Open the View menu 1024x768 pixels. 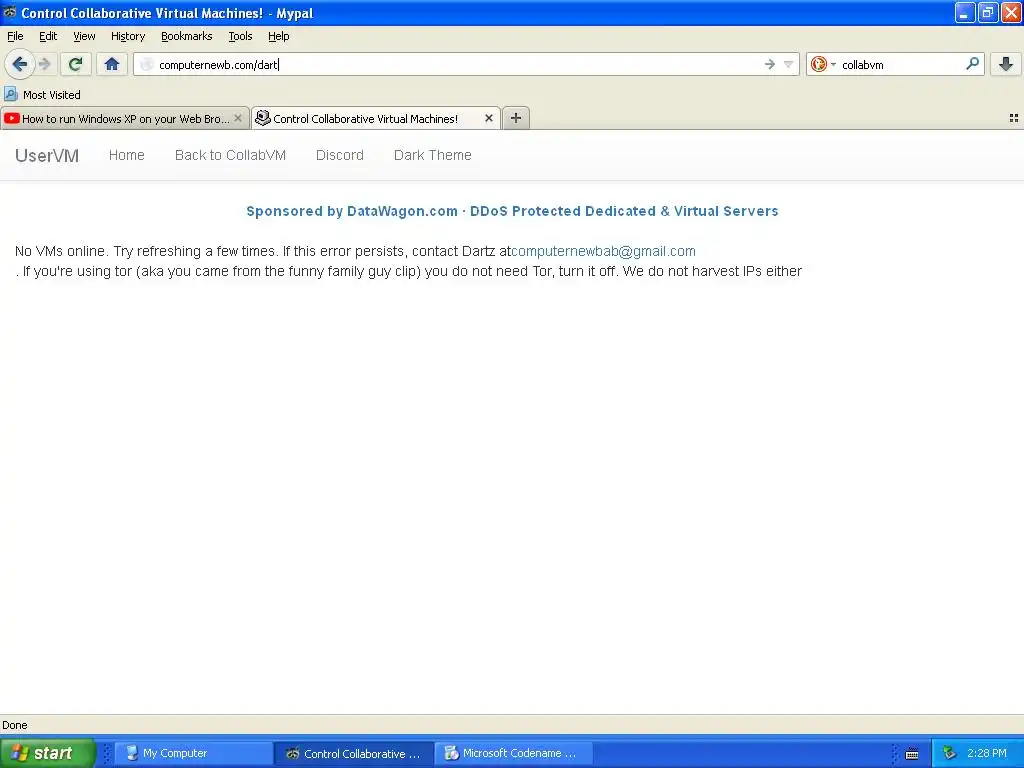[84, 36]
